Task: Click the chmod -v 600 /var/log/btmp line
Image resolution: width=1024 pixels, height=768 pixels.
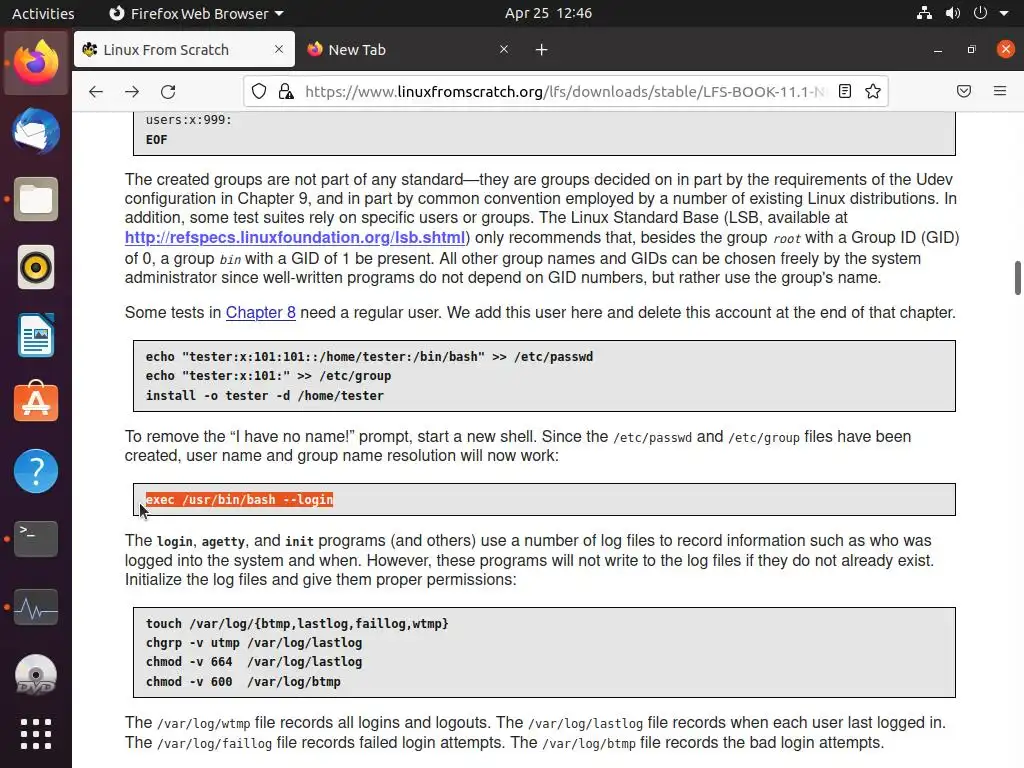Action: [243, 682]
